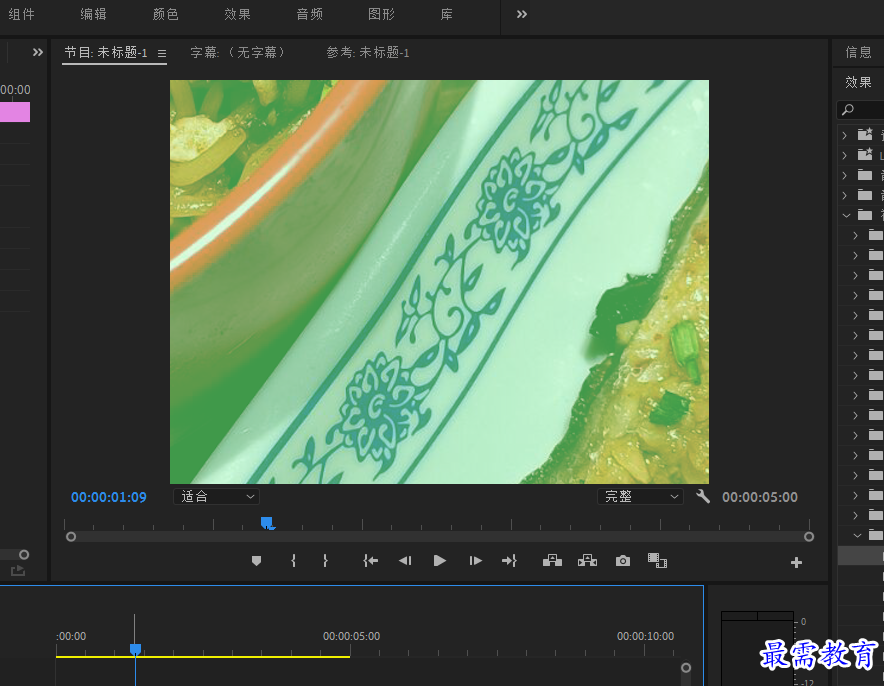
Task: Open the monitor settings wrench icon
Action: pos(702,497)
